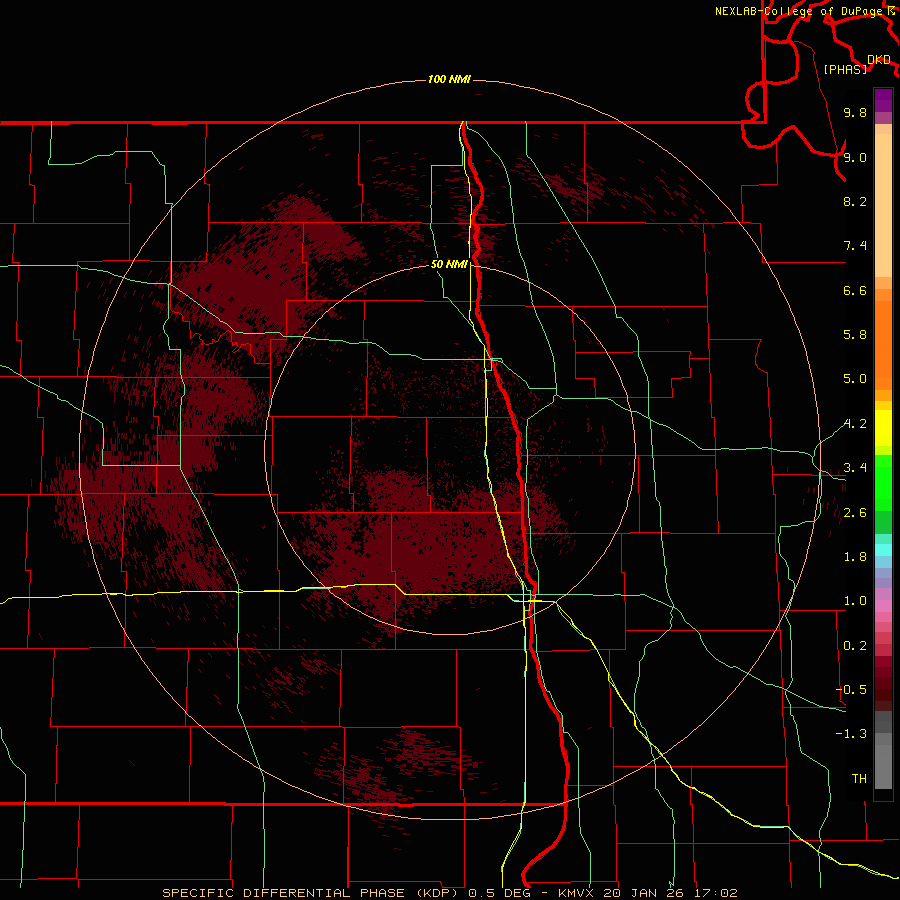Click the 5.0 legend value
This screenshot has width=900, height=900.
(x=855, y=379)
